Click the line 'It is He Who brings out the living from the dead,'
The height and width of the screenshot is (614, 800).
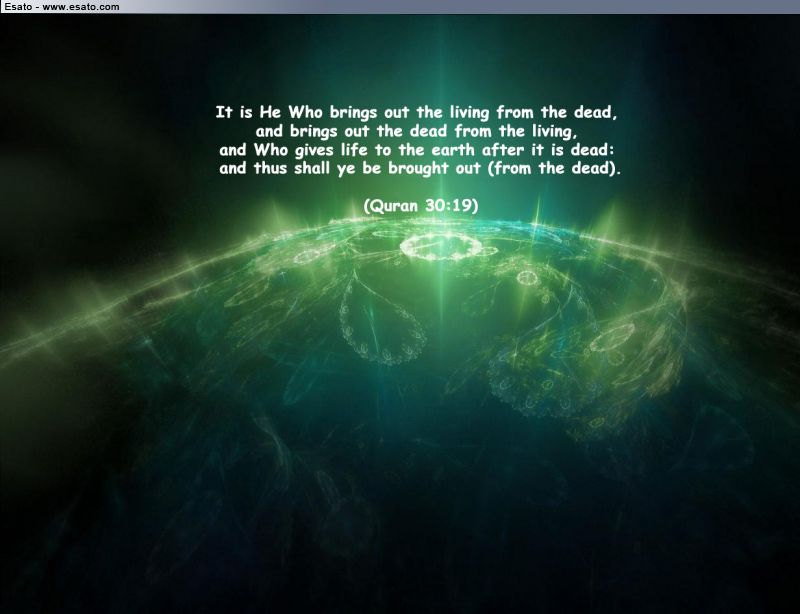416,112
